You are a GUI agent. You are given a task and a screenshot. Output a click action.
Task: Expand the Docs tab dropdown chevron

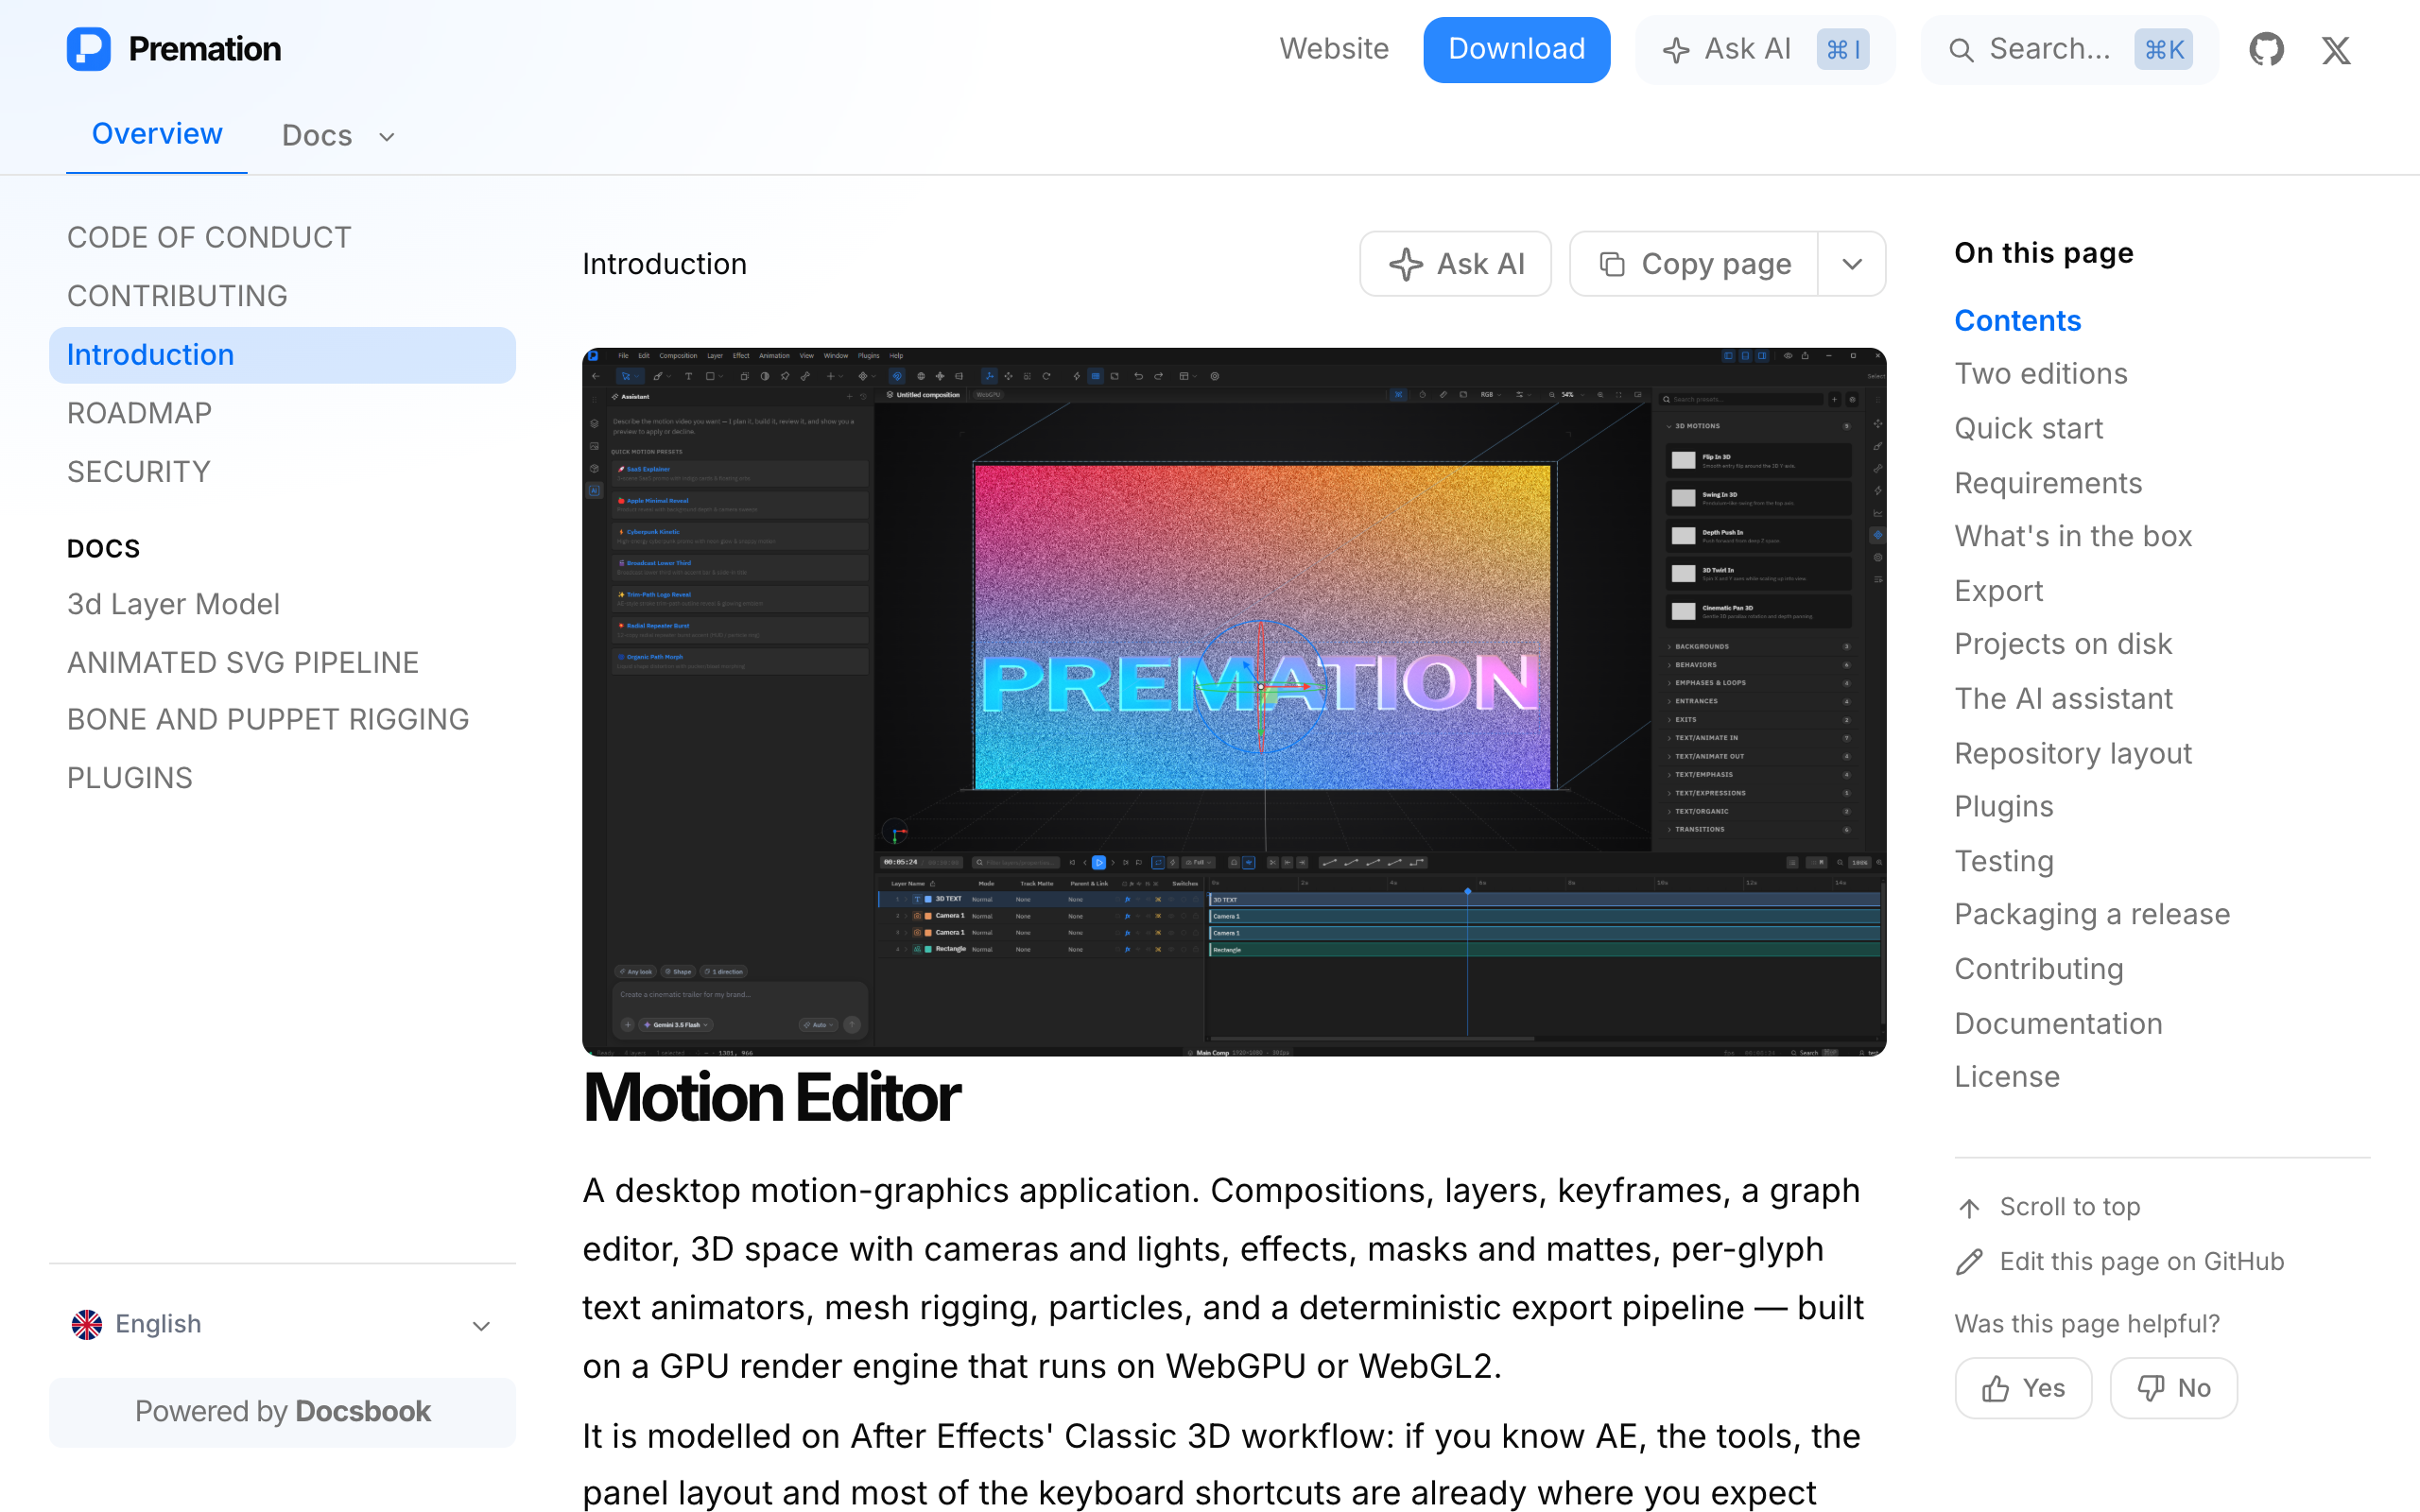tap(387, 137)
